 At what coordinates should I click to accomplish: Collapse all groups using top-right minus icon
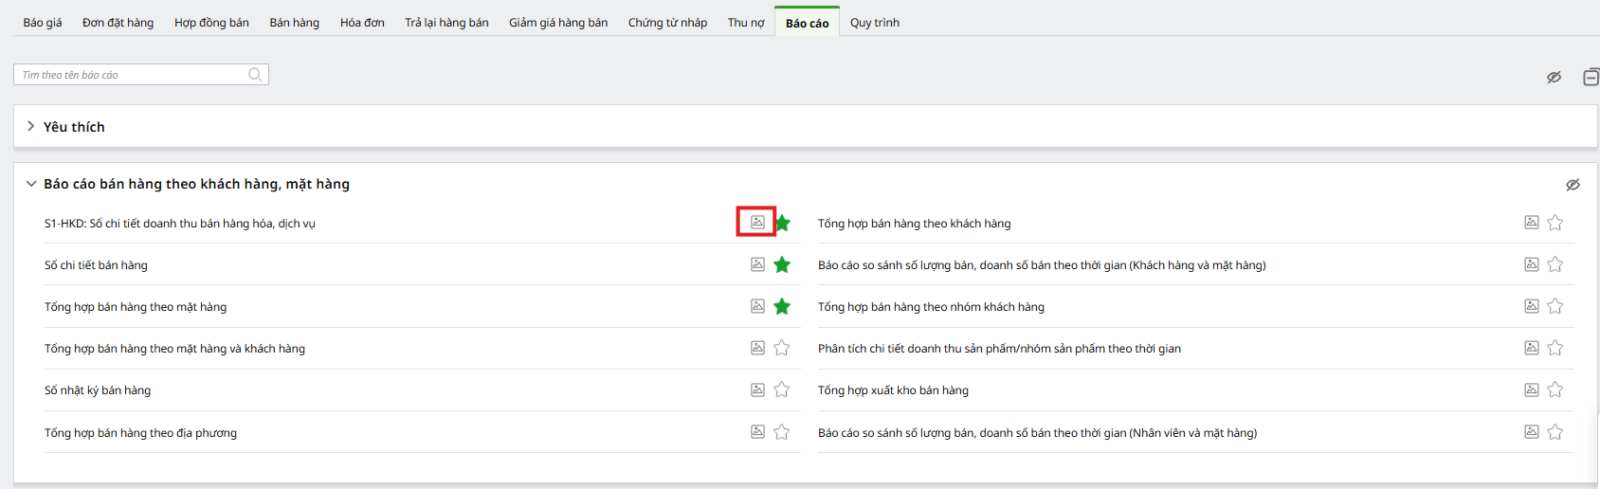click(1590, 77)
